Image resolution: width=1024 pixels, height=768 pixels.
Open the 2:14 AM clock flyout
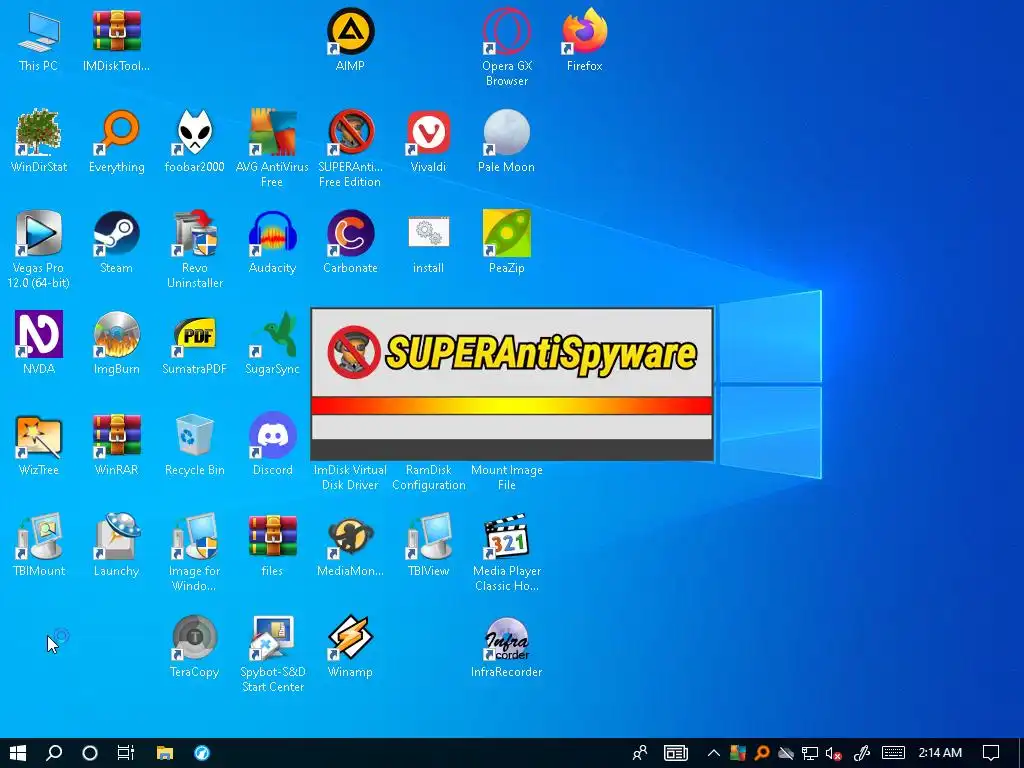click(x=940, y=753)
